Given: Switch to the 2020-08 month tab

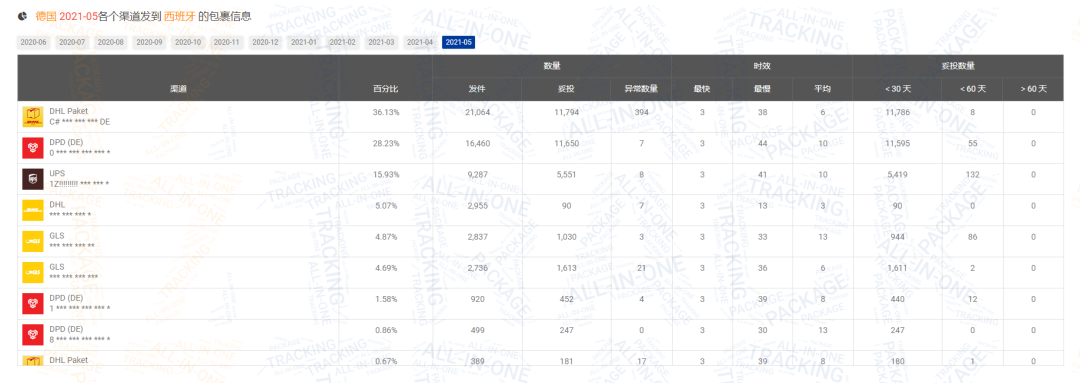Looking at the screenshot, I should pos(111,42).
